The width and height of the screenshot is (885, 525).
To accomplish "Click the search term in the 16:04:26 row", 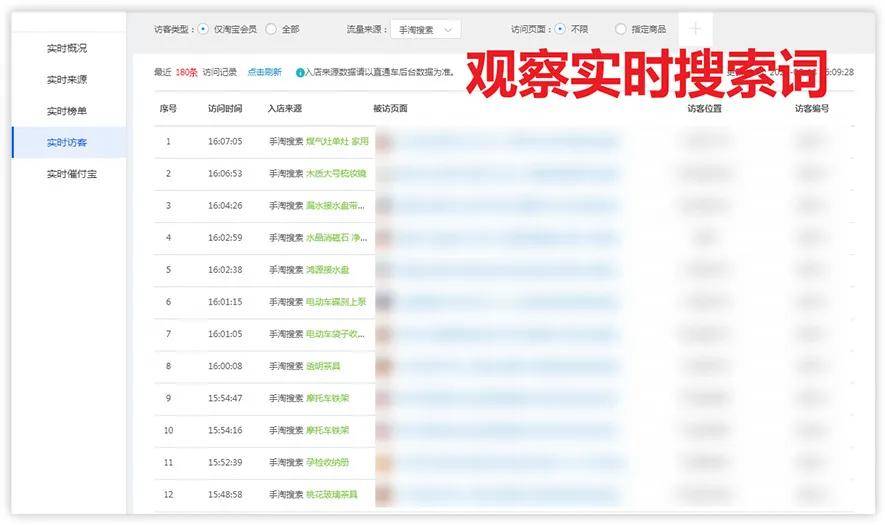I will pos(335,206).
